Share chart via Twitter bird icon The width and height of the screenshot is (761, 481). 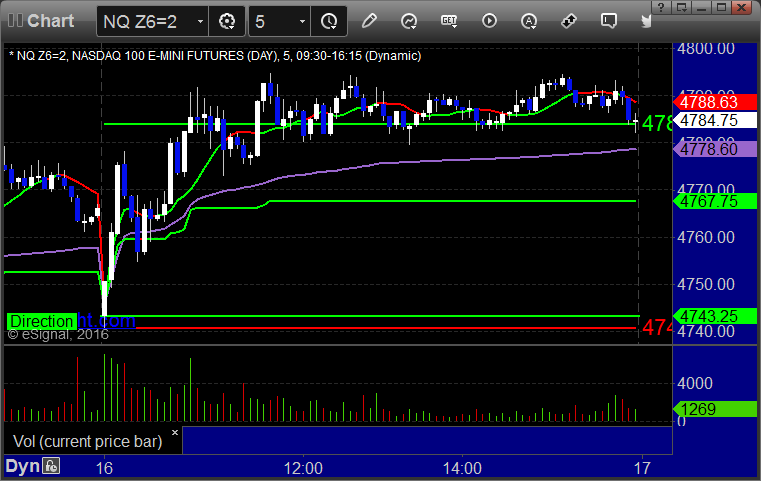646,21
